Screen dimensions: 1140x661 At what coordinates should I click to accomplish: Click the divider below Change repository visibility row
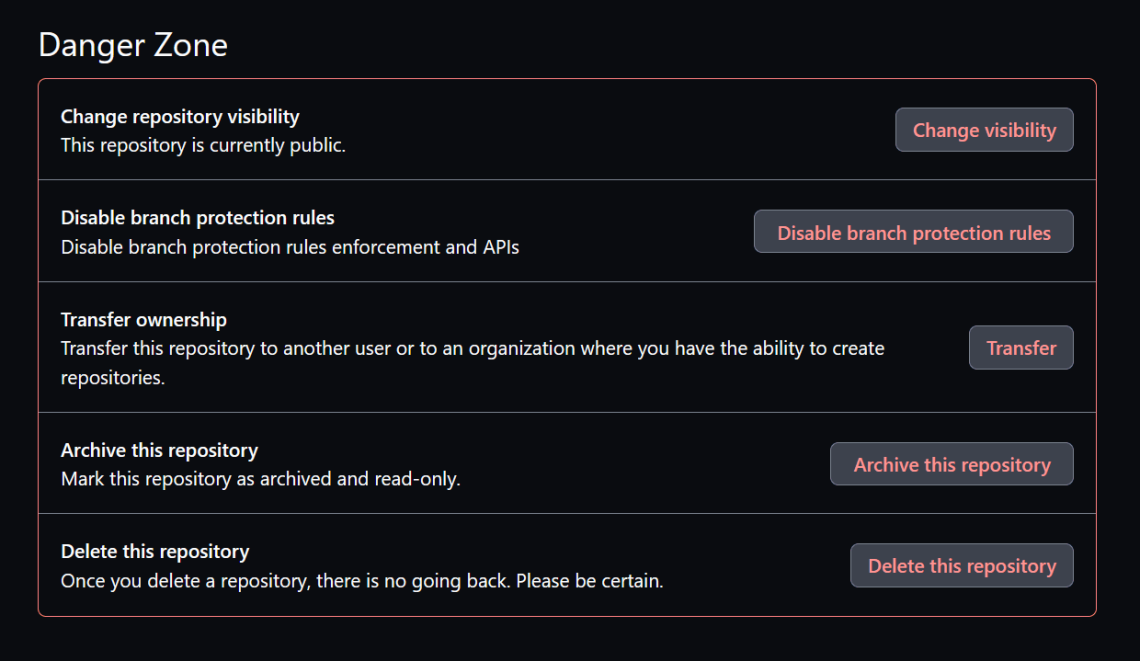point(570,179)
